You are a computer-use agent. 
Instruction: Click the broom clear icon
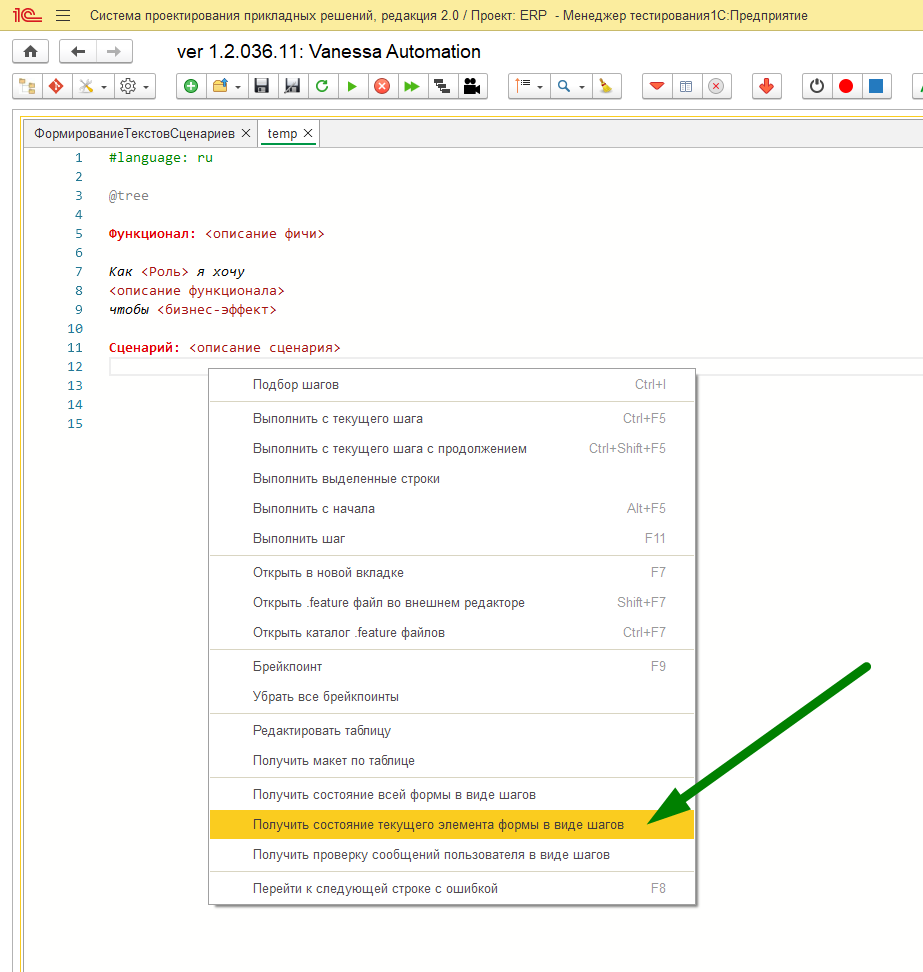click(x=606, y=86)
